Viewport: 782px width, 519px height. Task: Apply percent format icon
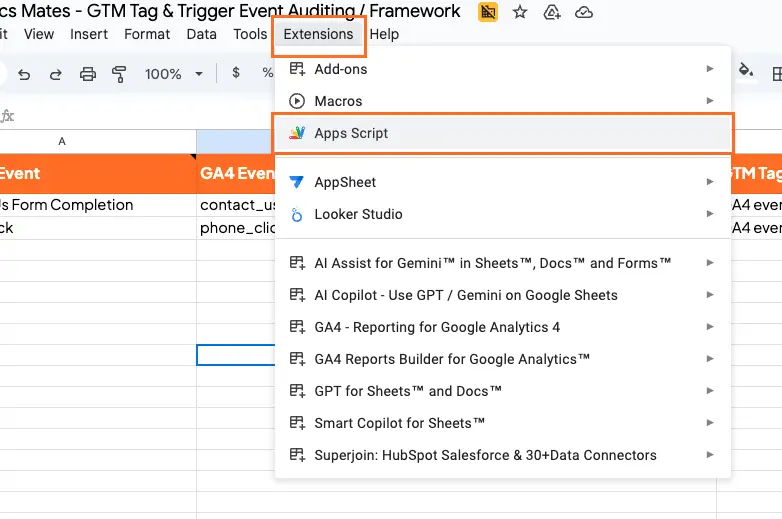point(268,73)
